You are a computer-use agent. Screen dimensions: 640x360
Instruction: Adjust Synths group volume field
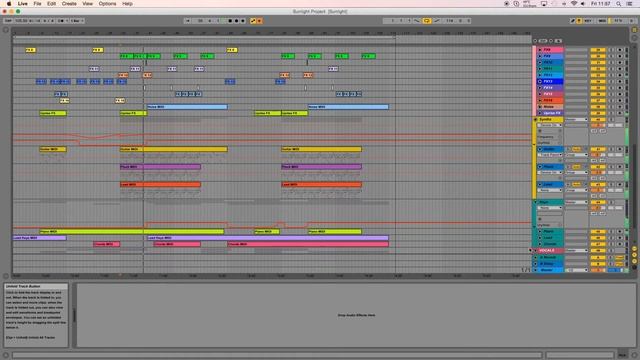(598, 125)
